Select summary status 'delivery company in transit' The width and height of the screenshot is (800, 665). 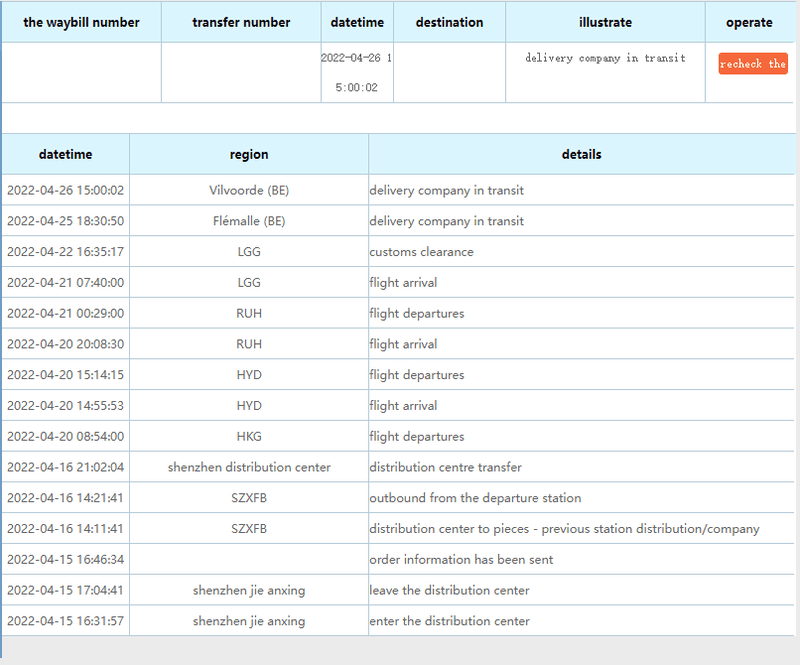pyautogui.click(x=605, y=58)
